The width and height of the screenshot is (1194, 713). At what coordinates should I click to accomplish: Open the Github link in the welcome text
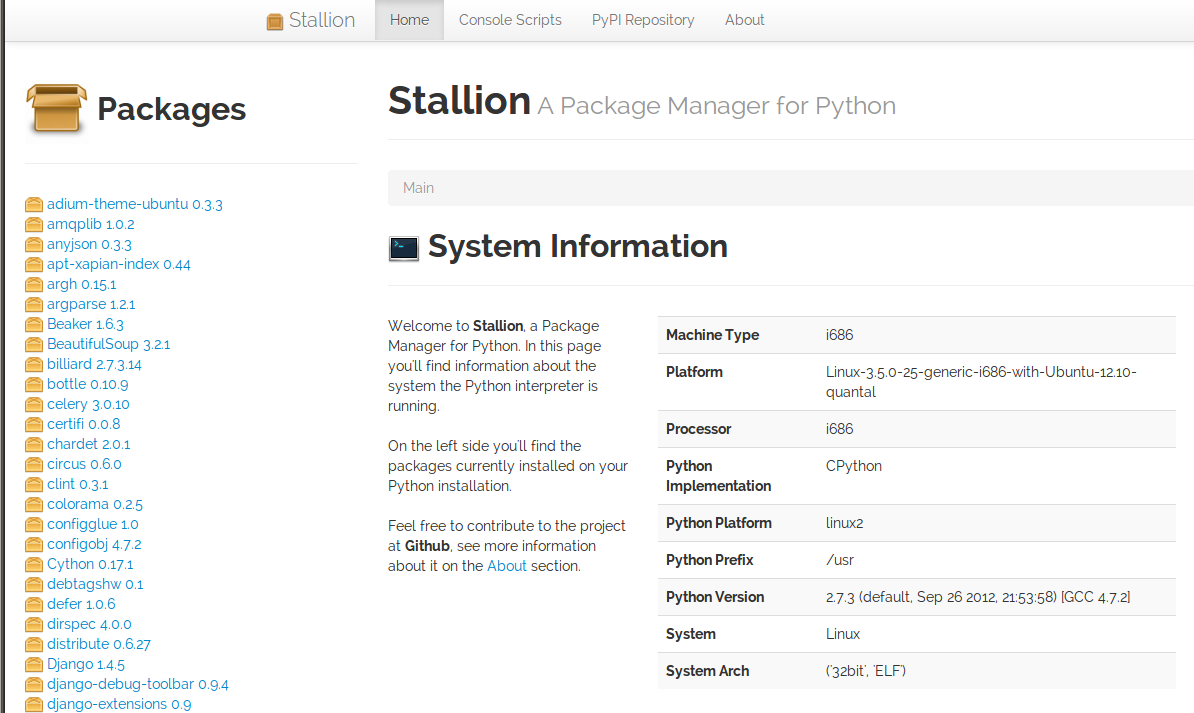click(x=427, y=546)
